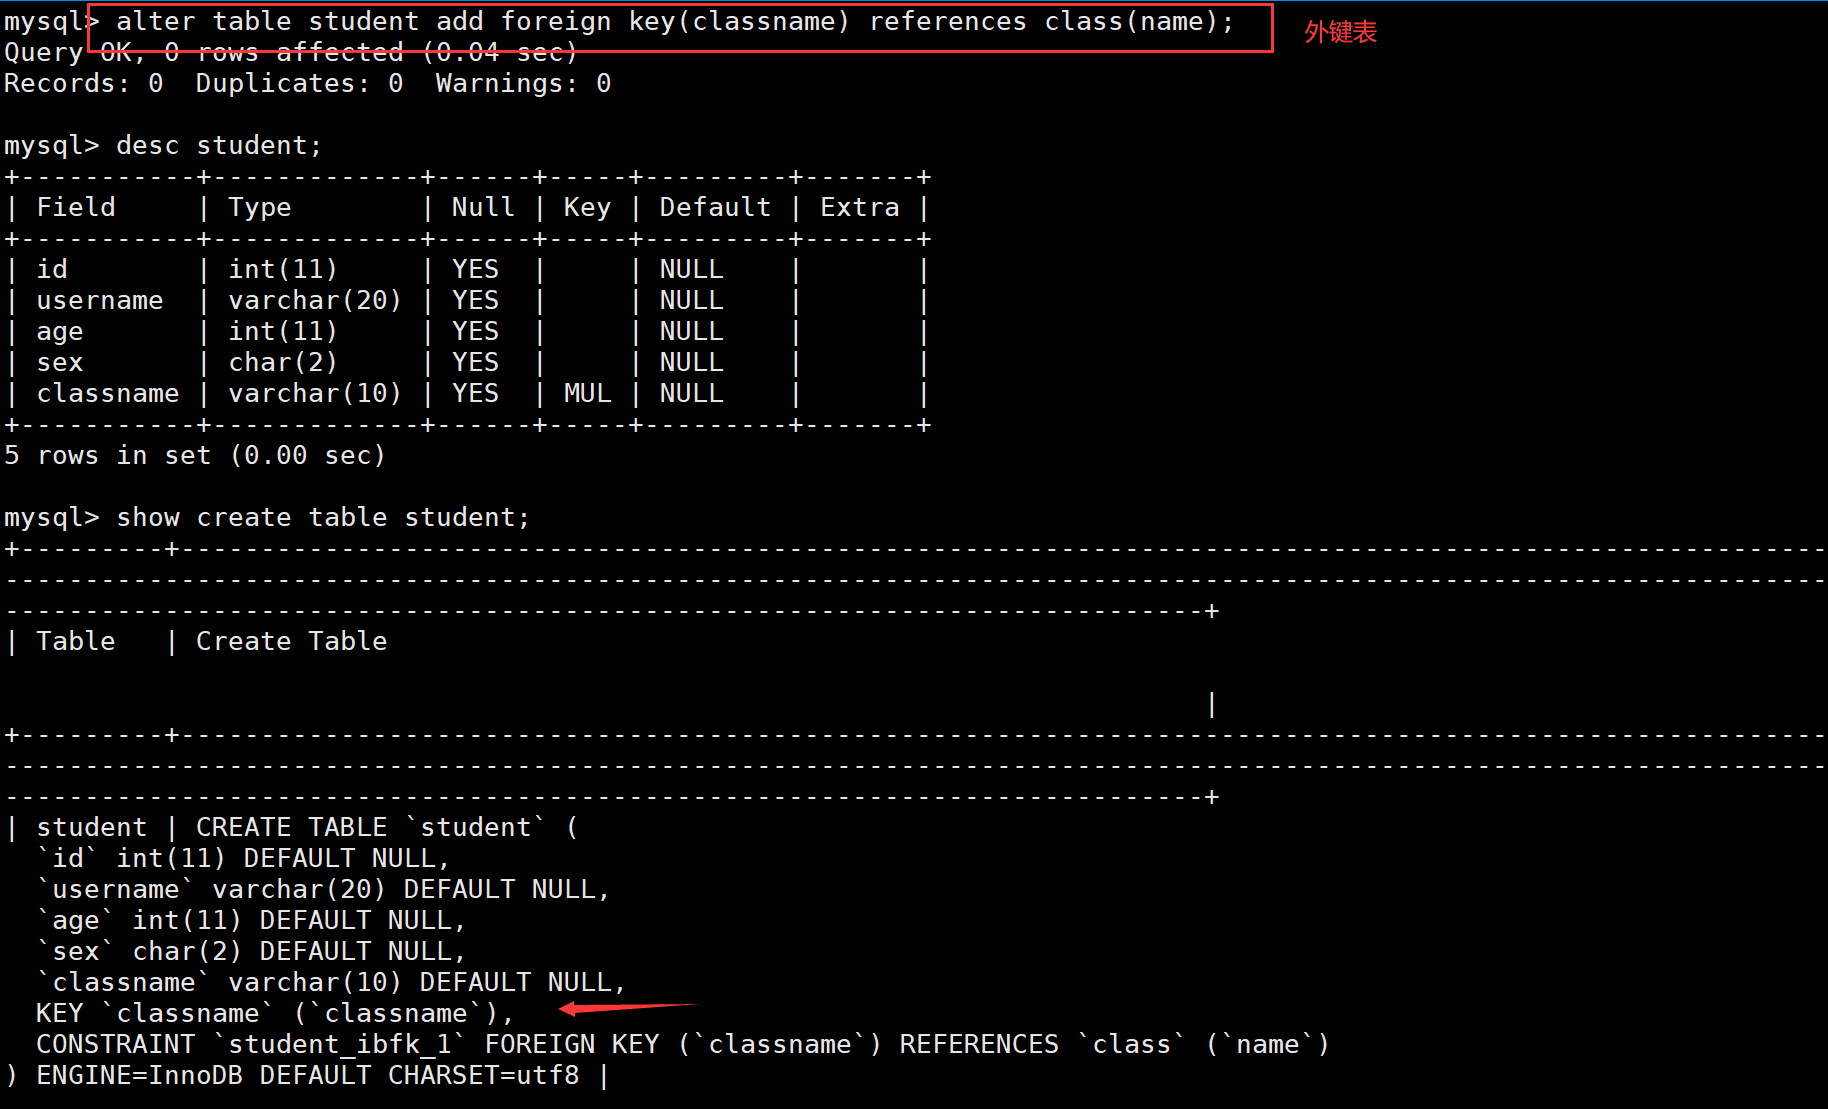Click the 'Records: 0' text in the output
This screenshot has height=1109, width=1828.
[84, 84]
